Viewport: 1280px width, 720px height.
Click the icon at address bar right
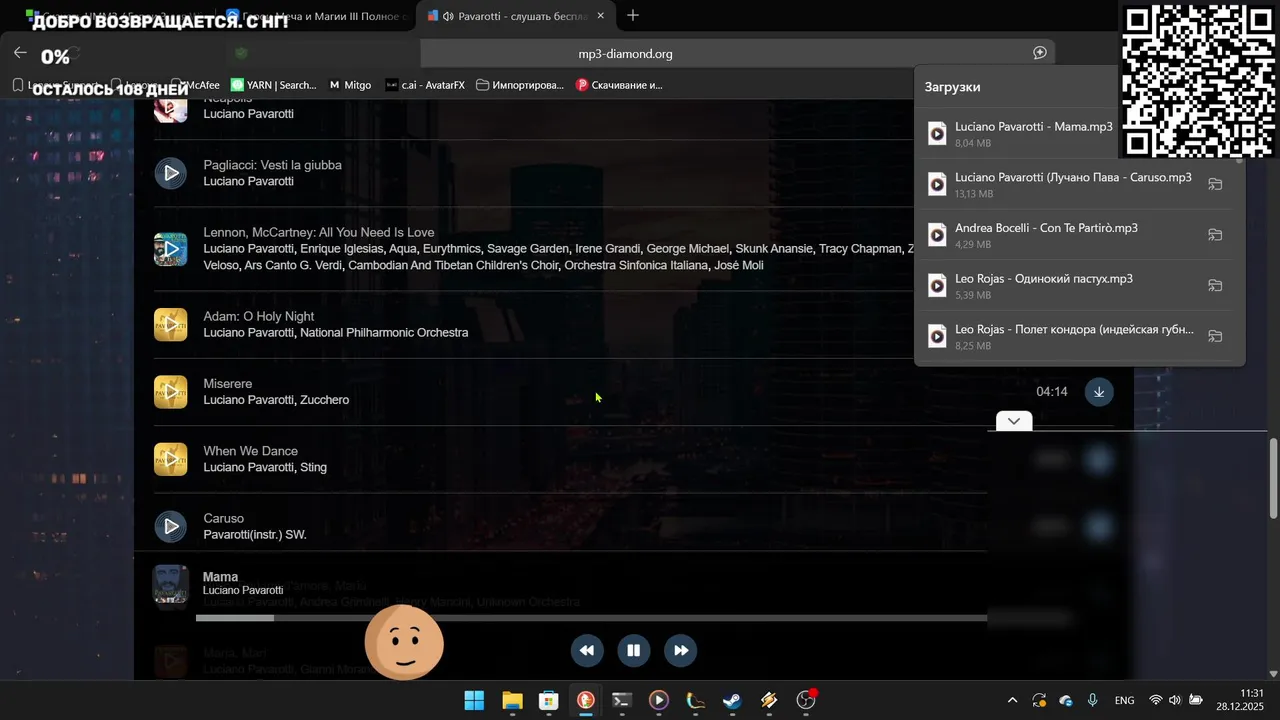pos(1040,53)
